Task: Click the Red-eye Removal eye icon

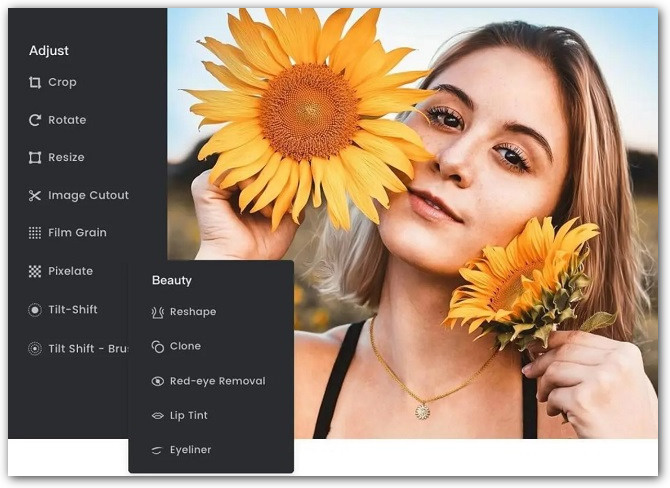Action: coord(158,381)
